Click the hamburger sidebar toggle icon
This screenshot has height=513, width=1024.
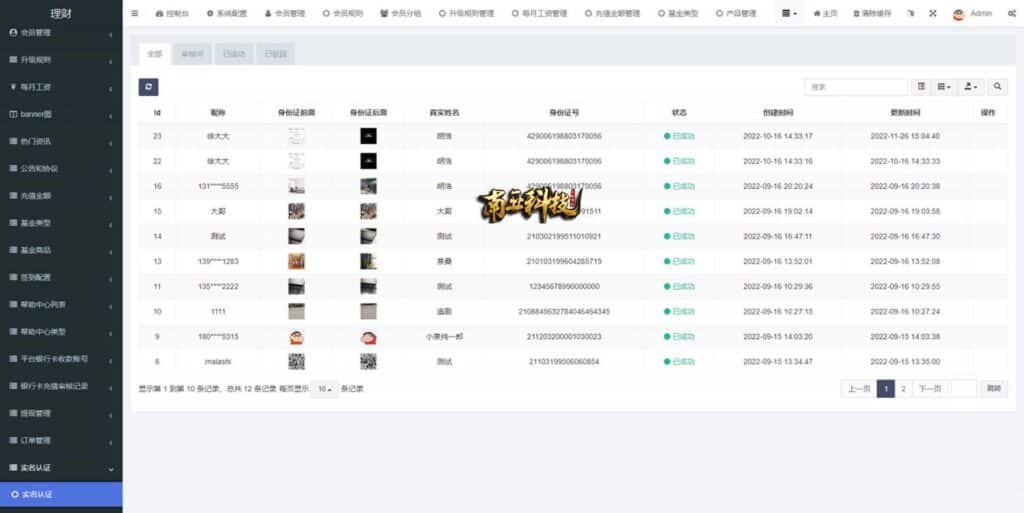coord(135,14)
